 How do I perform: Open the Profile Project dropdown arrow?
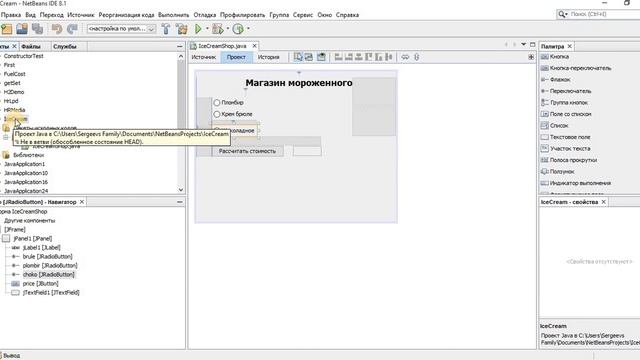[x=248, y=29]
